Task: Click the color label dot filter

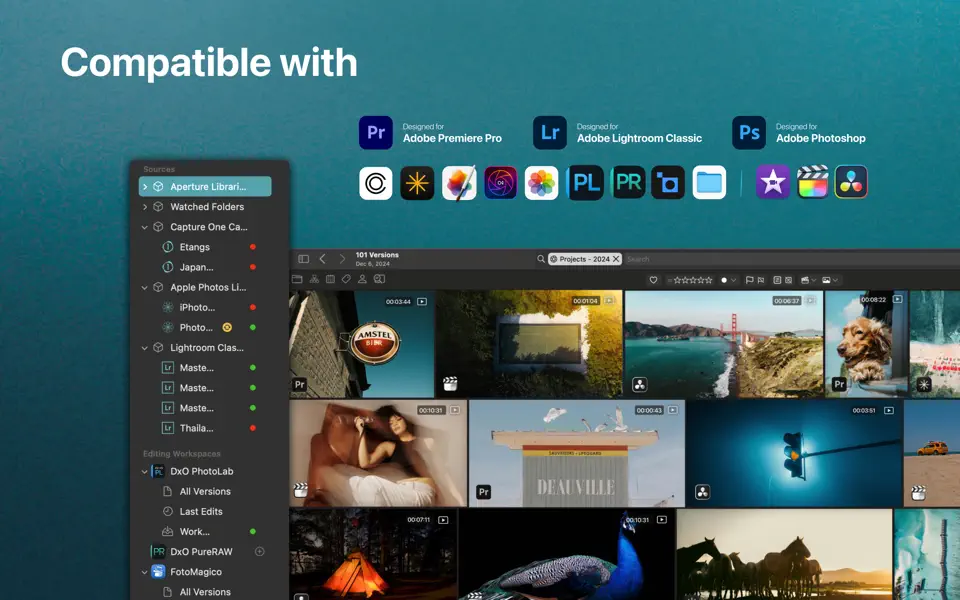Action: 724,279
